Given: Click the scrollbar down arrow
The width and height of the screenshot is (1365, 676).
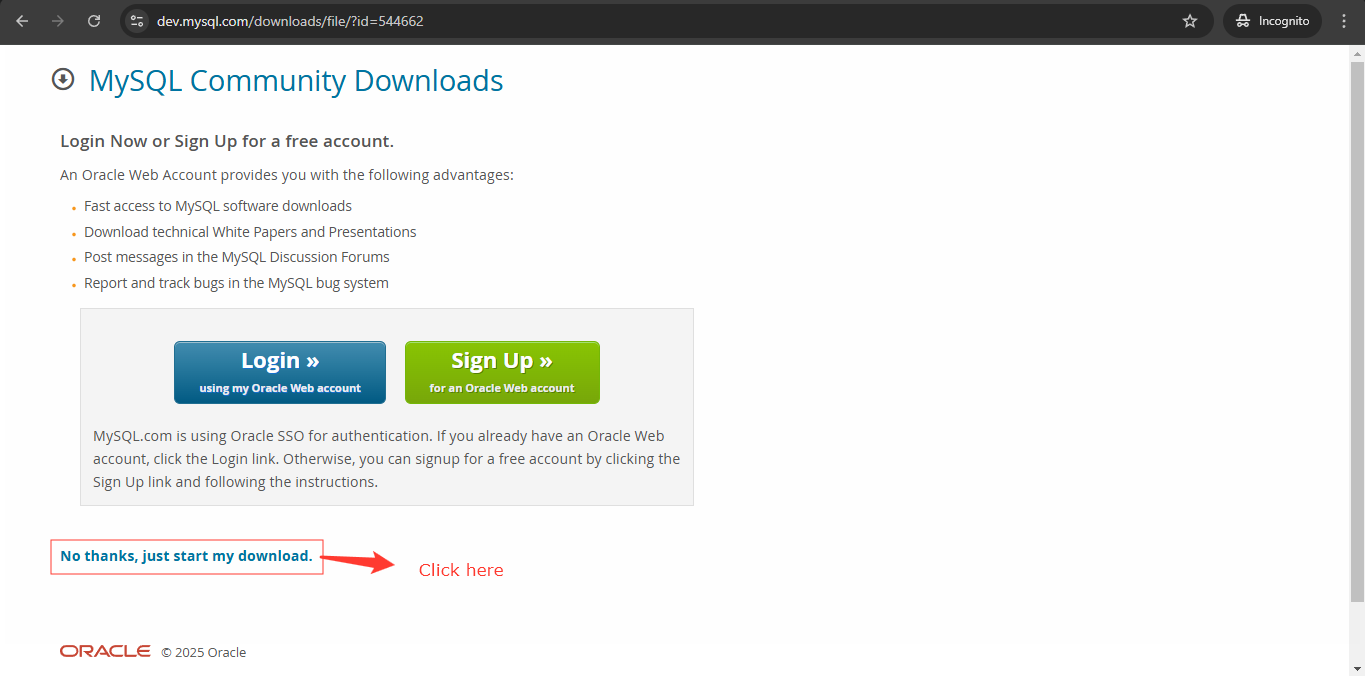Looking at the screenshot, I should pyautogui.click(x=1357, y=667).
